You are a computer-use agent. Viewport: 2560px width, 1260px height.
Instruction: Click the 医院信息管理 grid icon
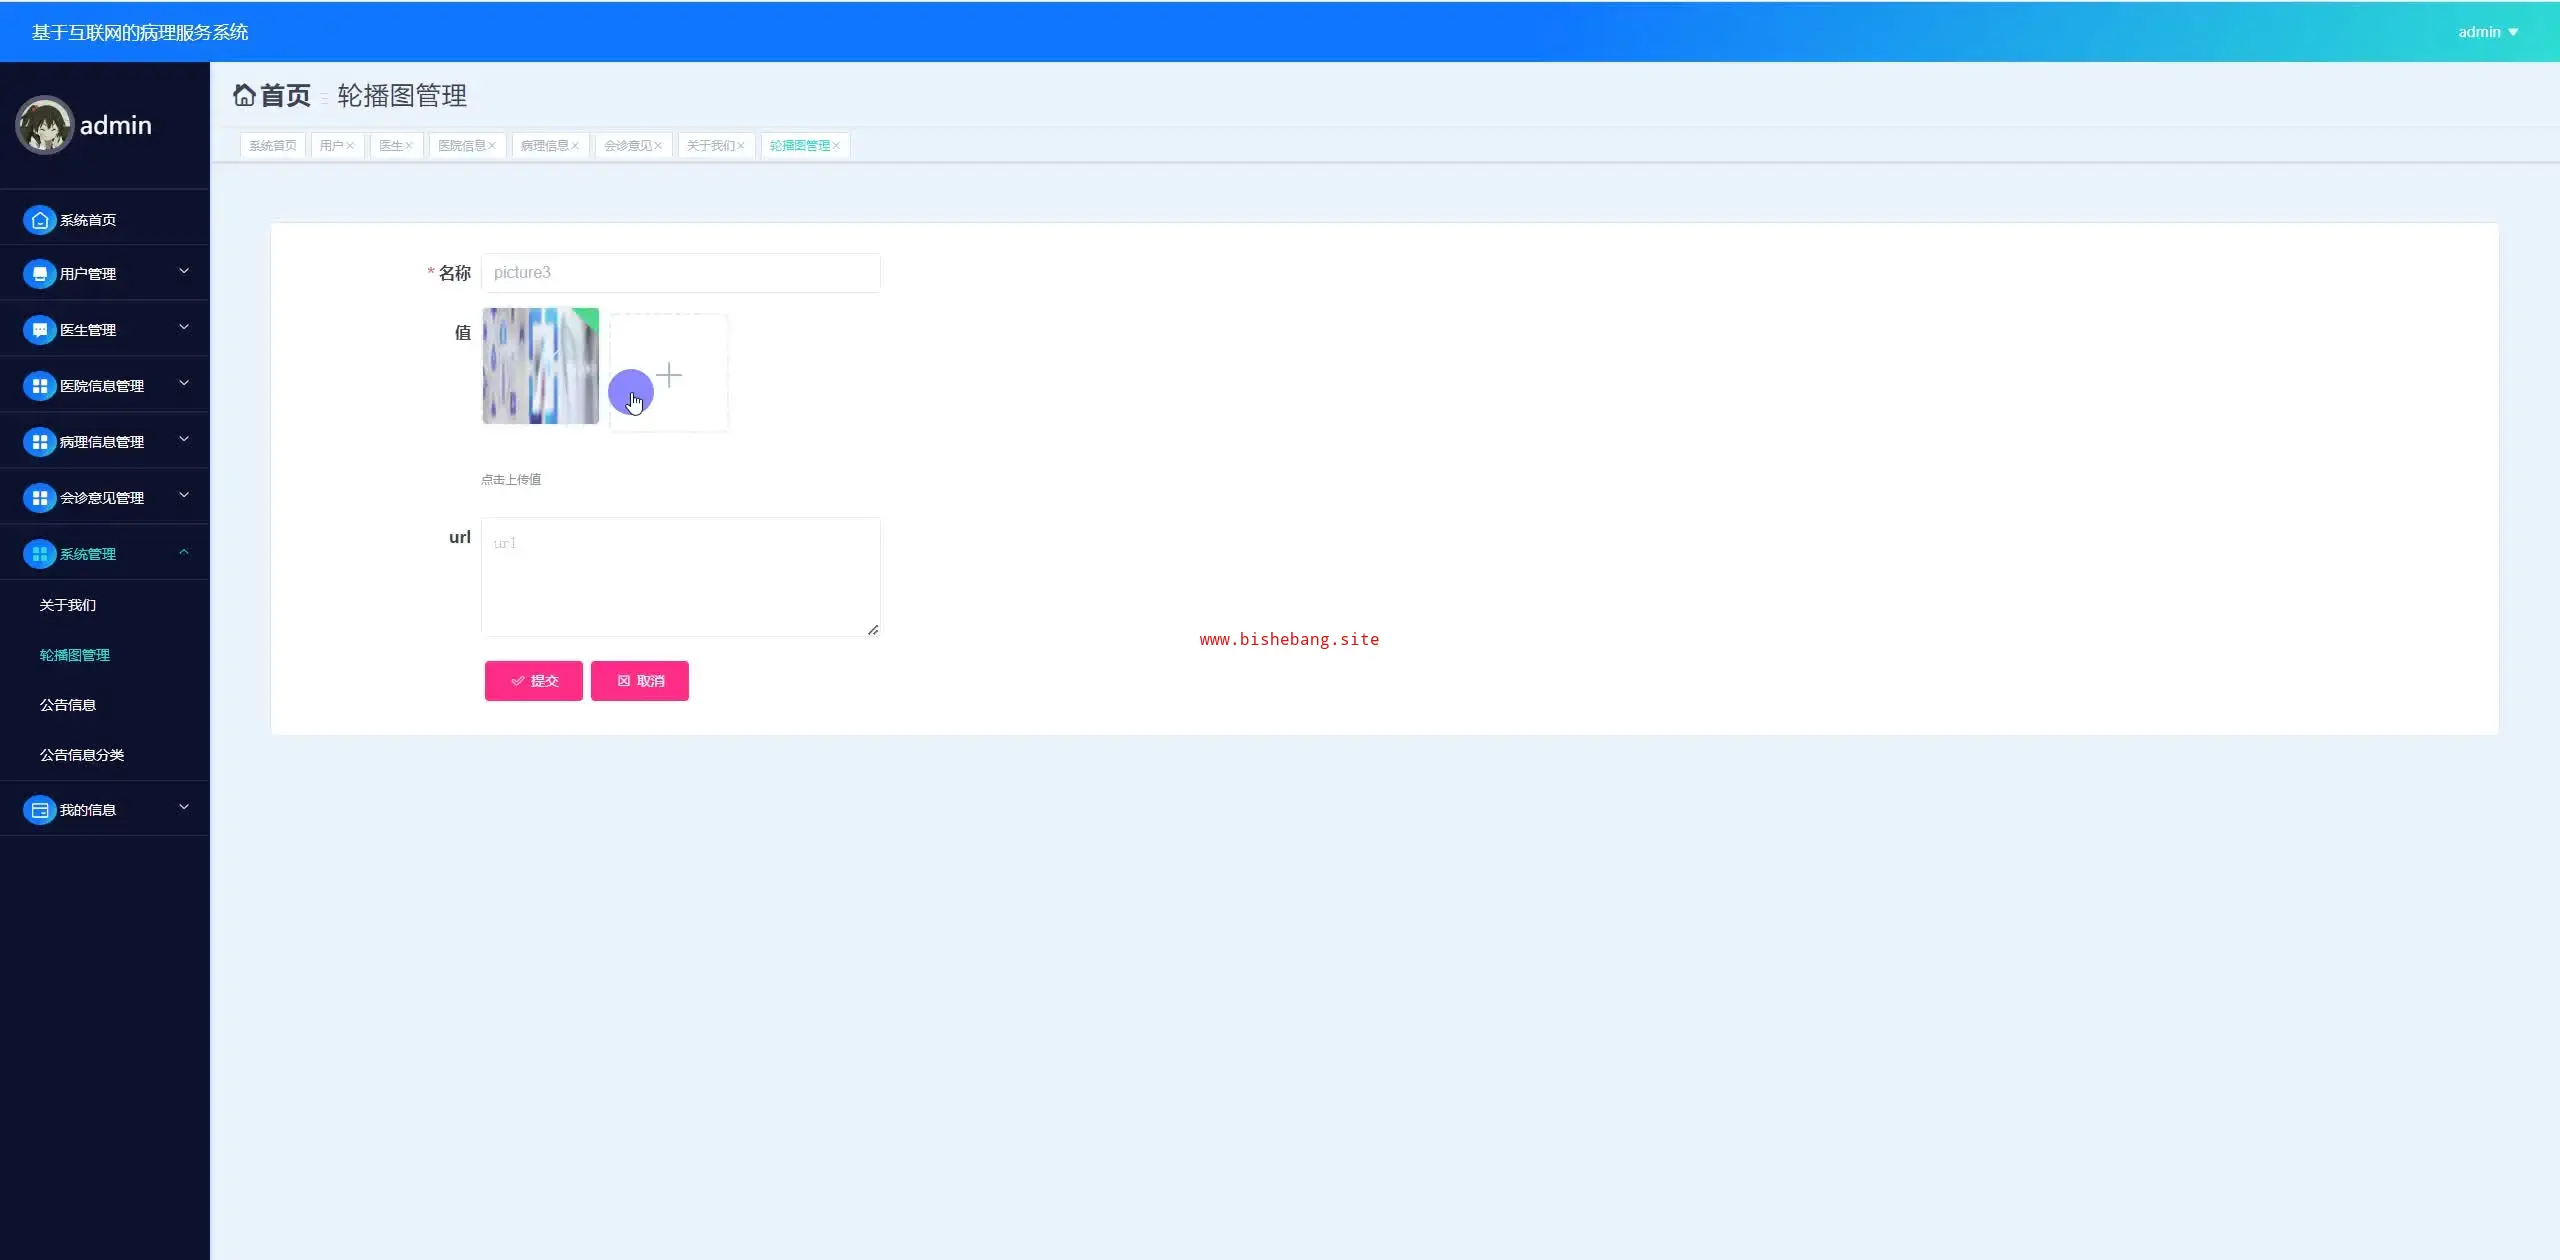(39, 386)
